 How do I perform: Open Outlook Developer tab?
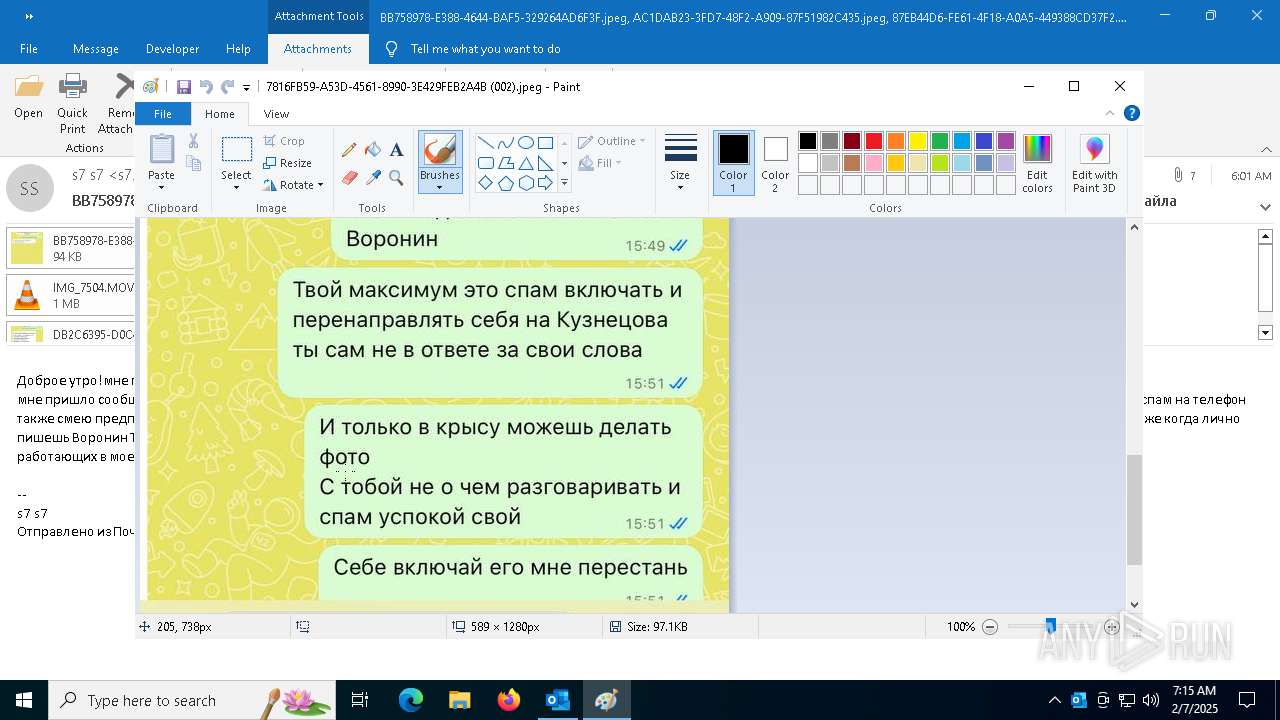coord(172,49)
